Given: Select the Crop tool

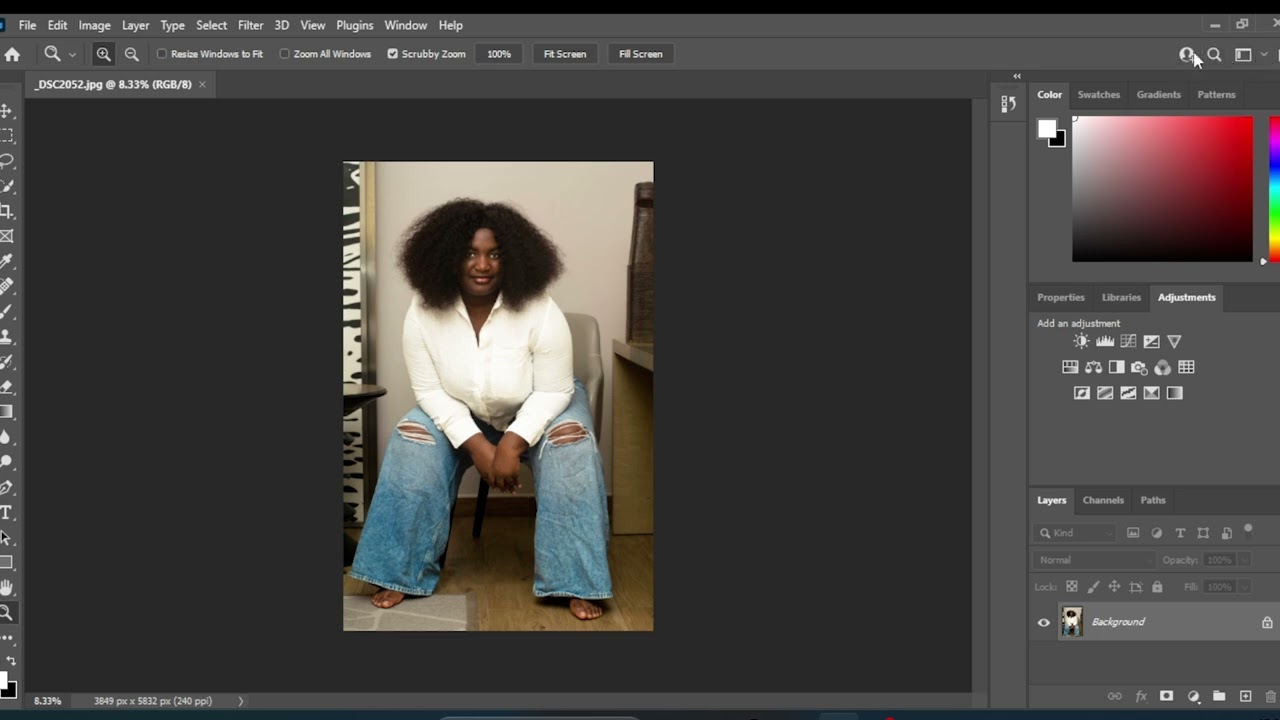Looking at the screenshot, I should (6, 211).
